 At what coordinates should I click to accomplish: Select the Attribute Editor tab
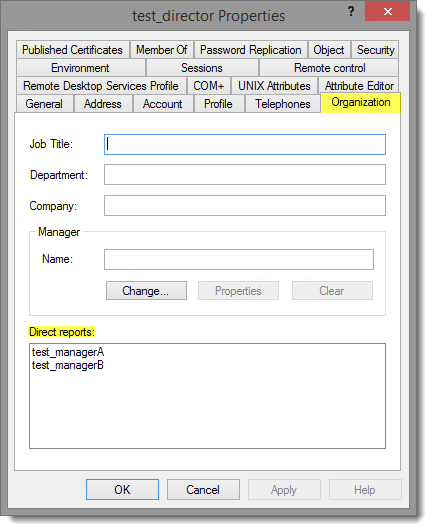pyautogui.click(x=359, y=86)
